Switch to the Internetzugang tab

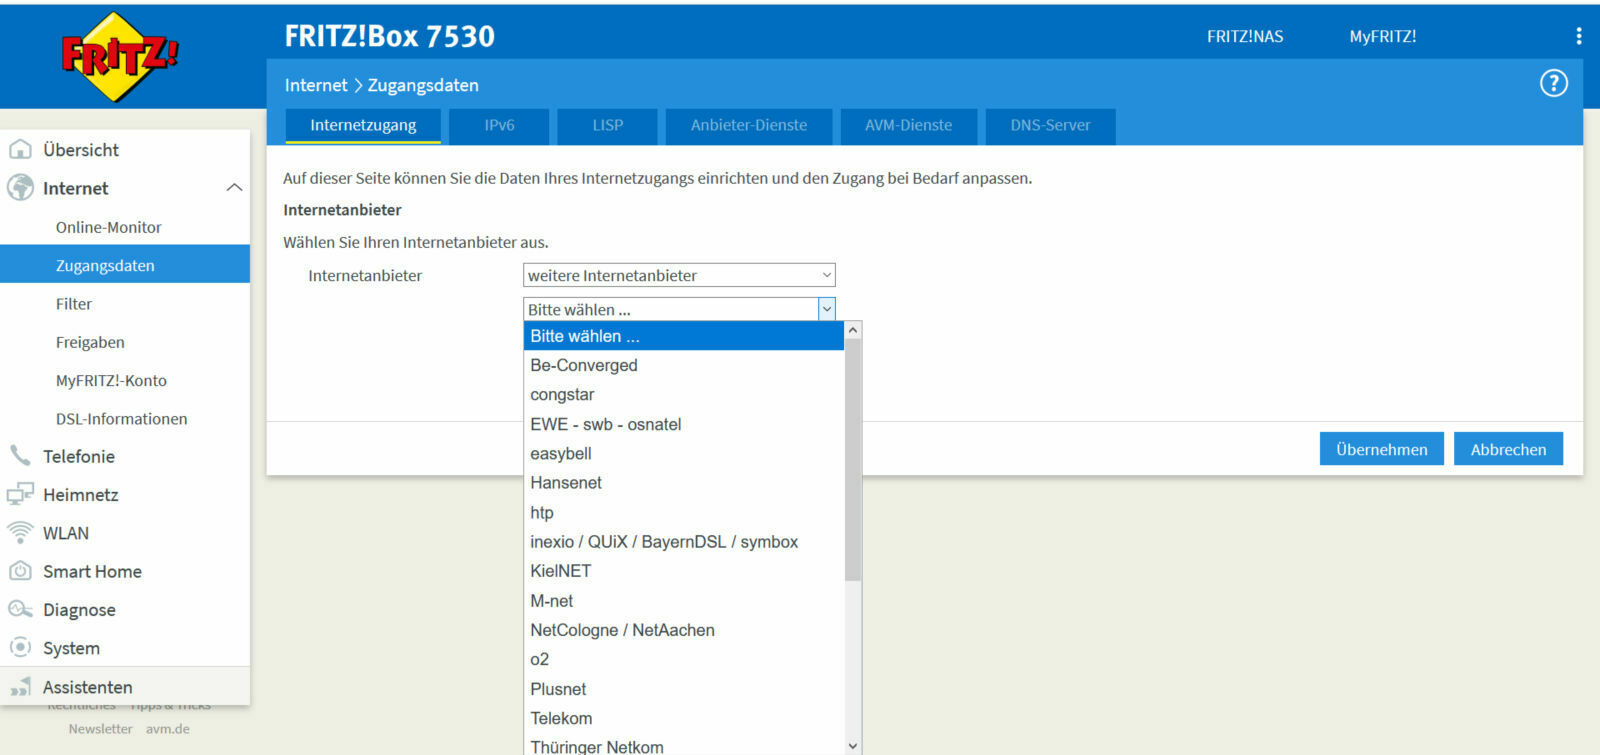click(x=363, y=126)
